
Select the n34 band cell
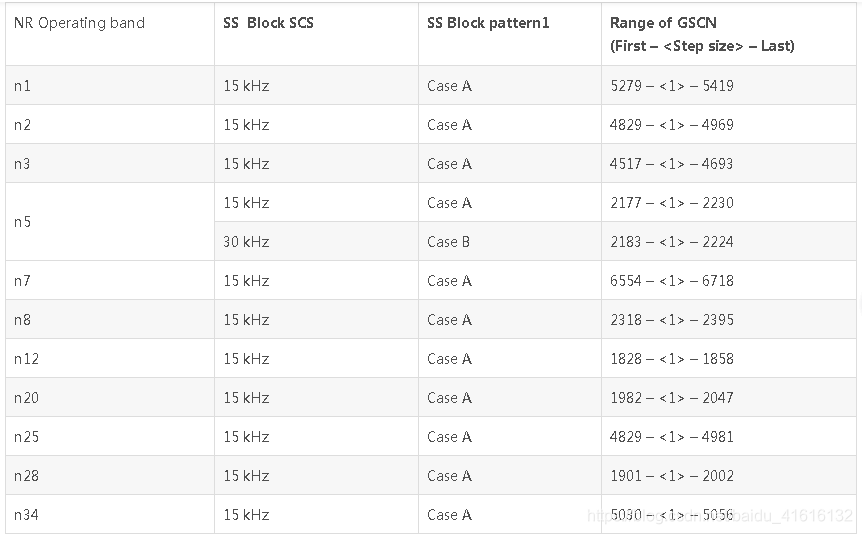tap(26, 515)
